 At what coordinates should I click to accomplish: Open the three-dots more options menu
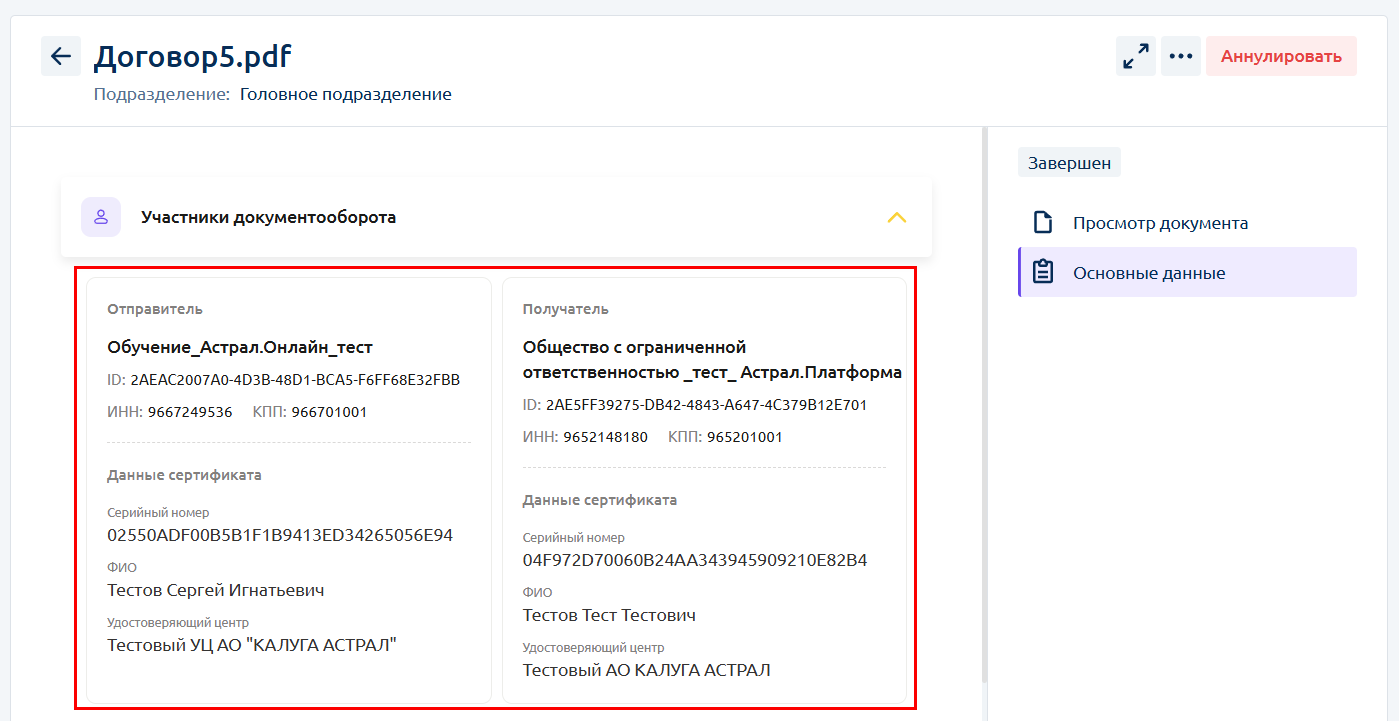1181,56
